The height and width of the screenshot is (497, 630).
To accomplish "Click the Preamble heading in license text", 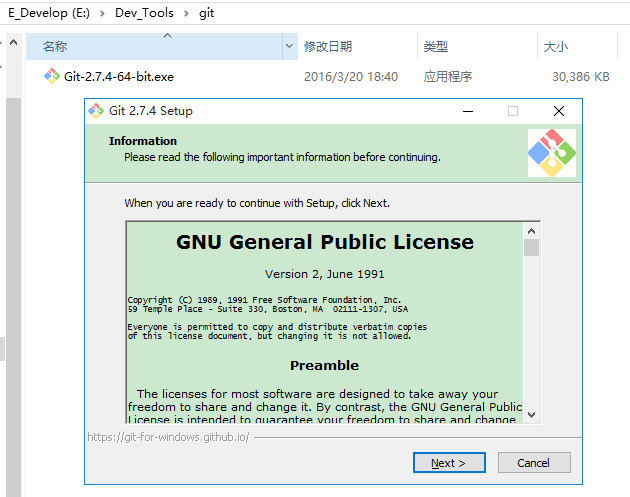I will [x=324, y=365].
